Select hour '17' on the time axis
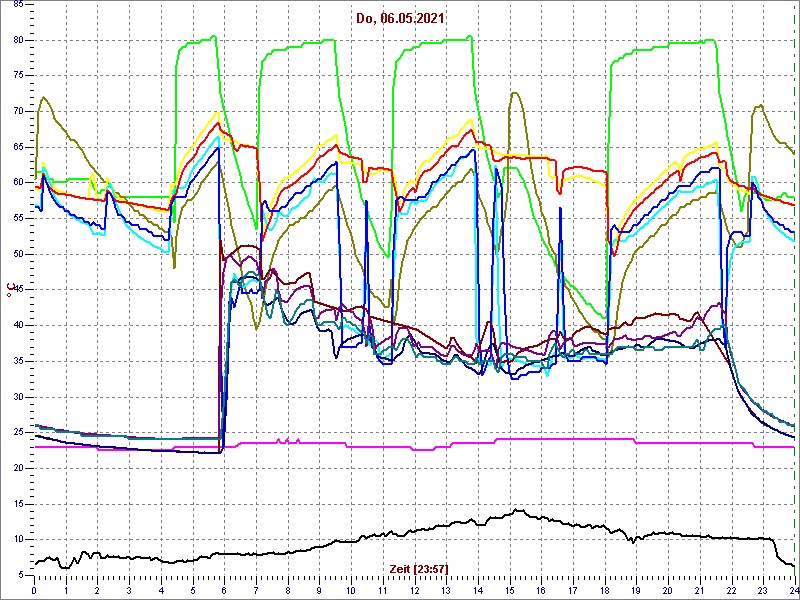 (572, 591)
